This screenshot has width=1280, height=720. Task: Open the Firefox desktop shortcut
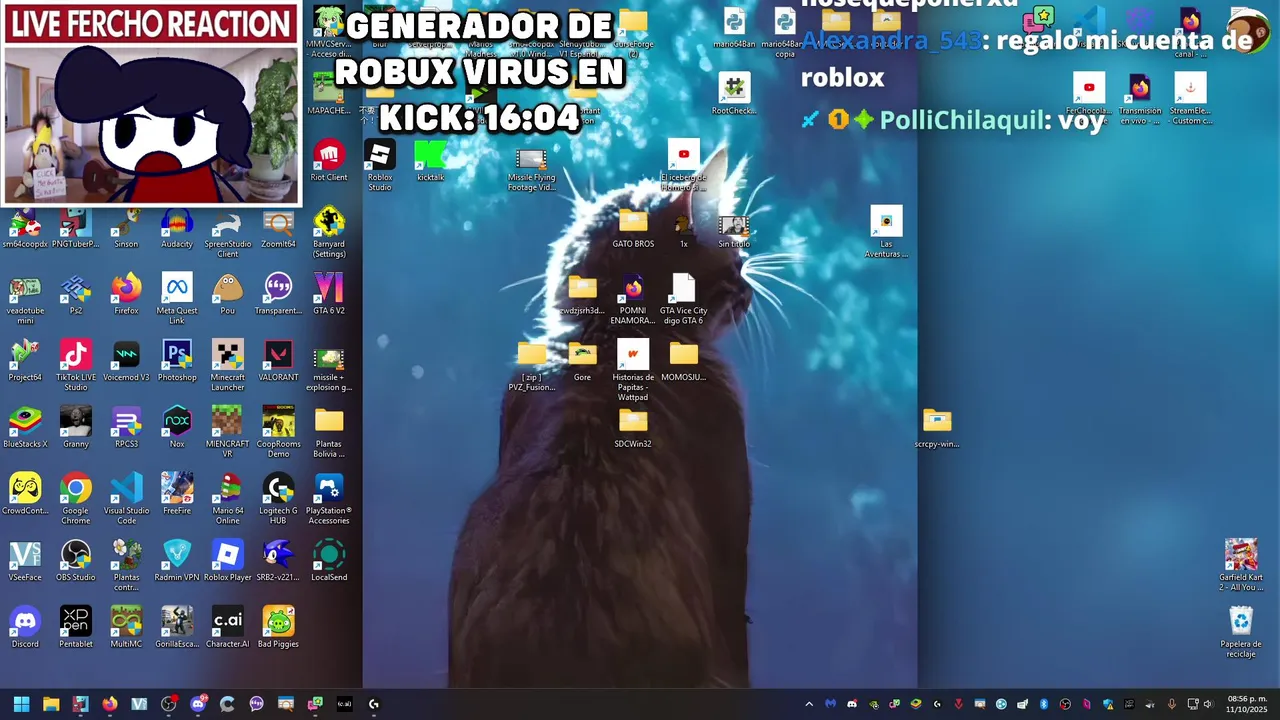coord(126,295)
